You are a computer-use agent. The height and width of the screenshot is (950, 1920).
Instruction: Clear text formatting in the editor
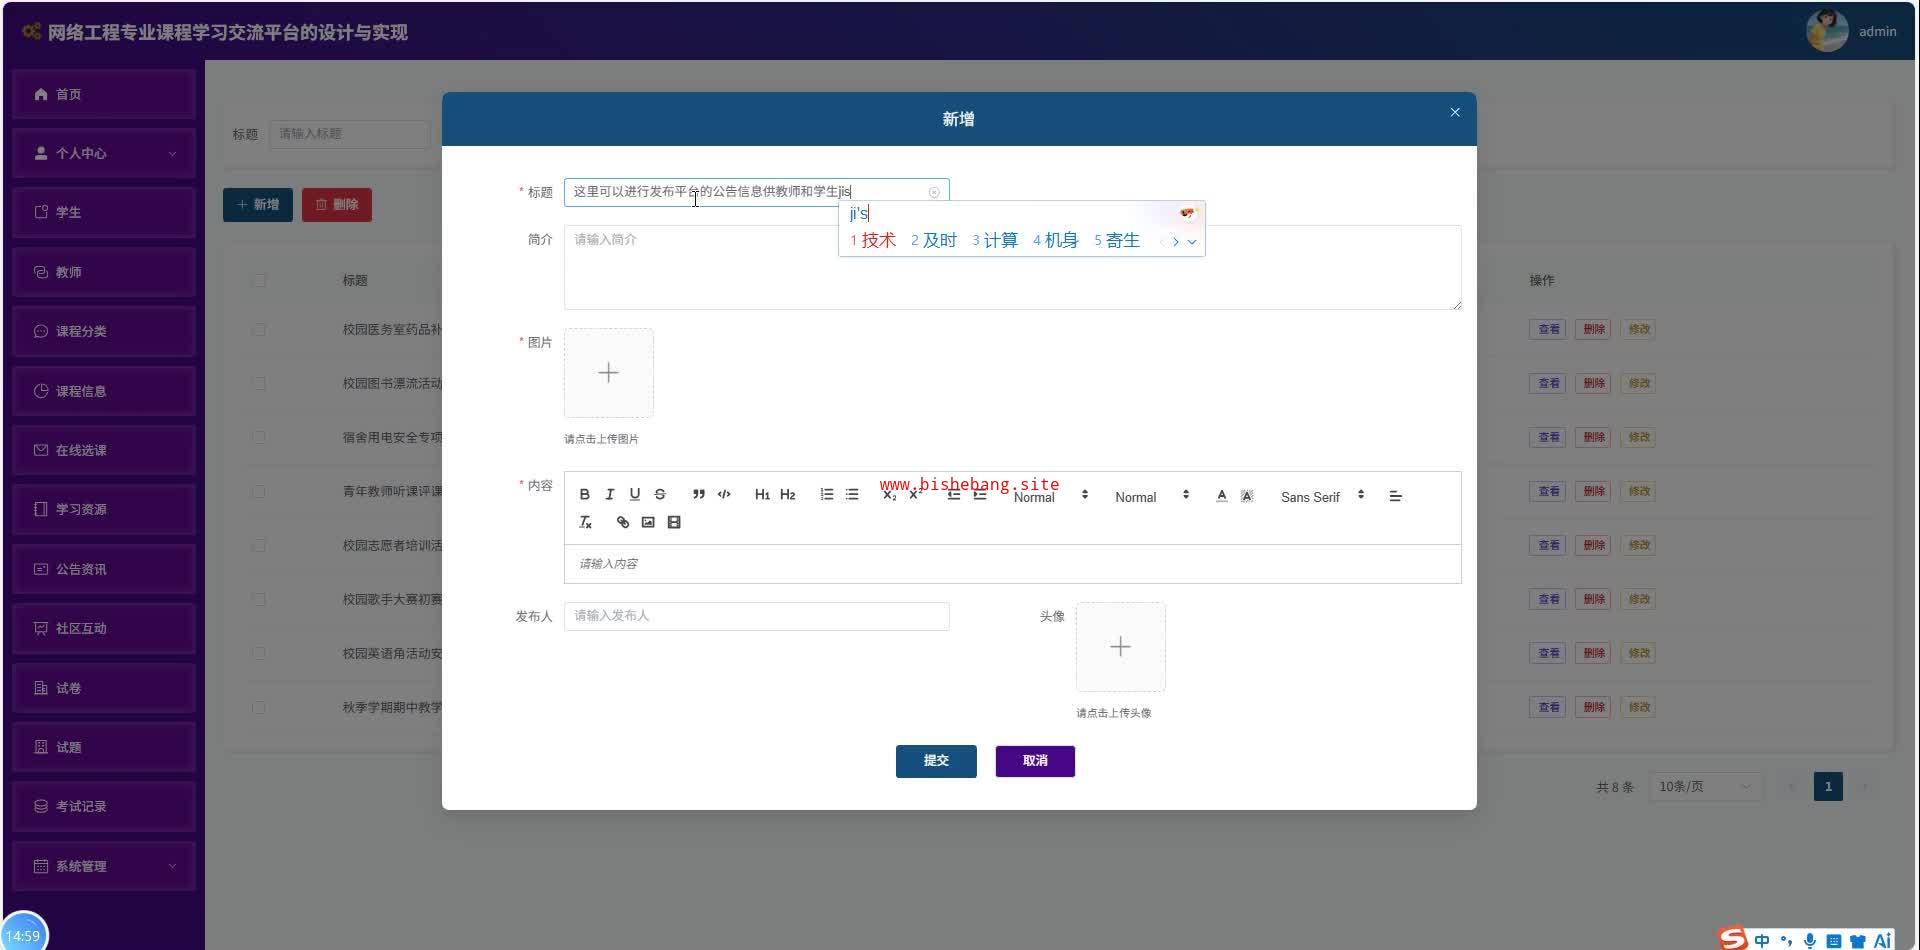tap(586, 522)
